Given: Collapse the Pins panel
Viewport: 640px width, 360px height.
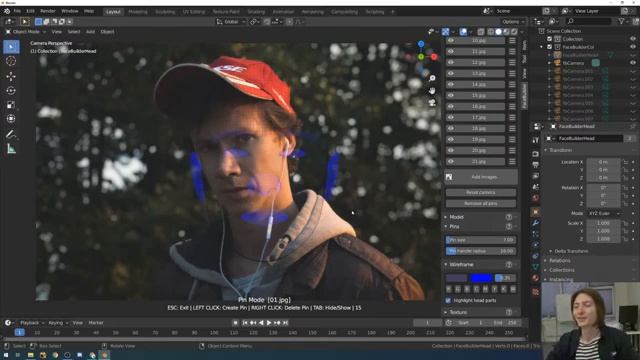Looking at the screenshot, I should click(x=454, y=227).
